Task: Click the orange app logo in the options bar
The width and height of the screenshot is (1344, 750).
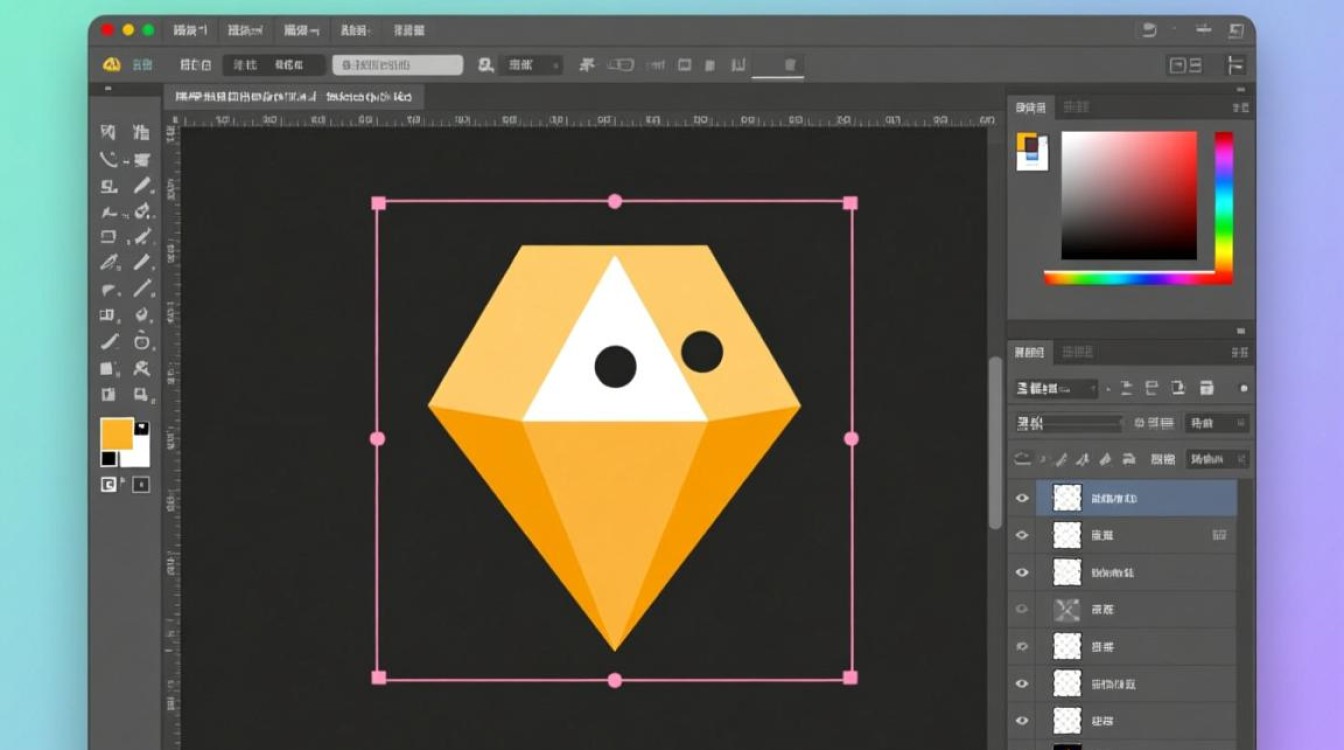Action: (x=111, y=65)
